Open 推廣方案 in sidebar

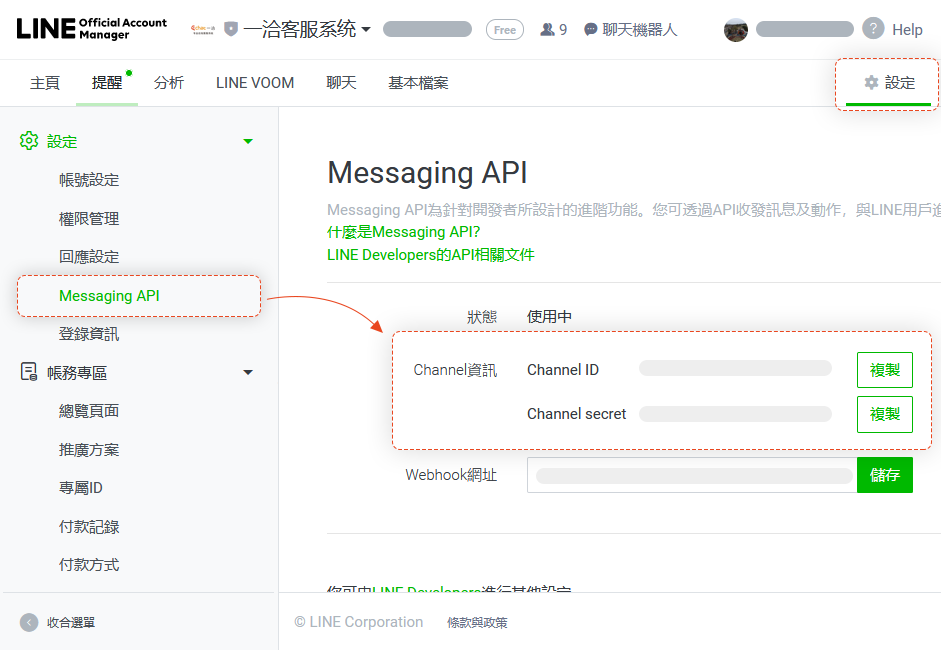point(89,450)
